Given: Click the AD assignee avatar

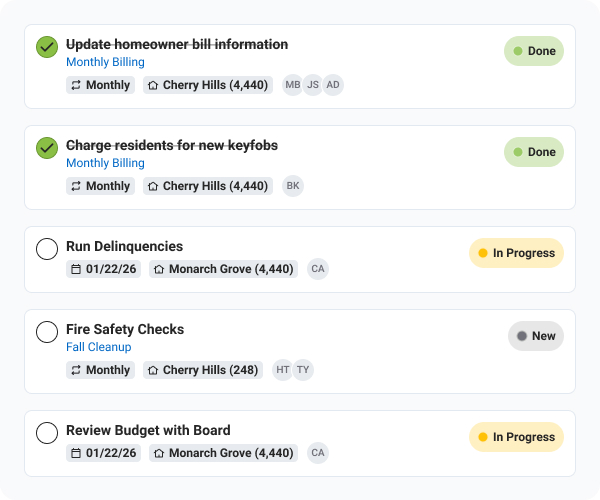Looking at the screenshot, I should click(x=333, y=85).
